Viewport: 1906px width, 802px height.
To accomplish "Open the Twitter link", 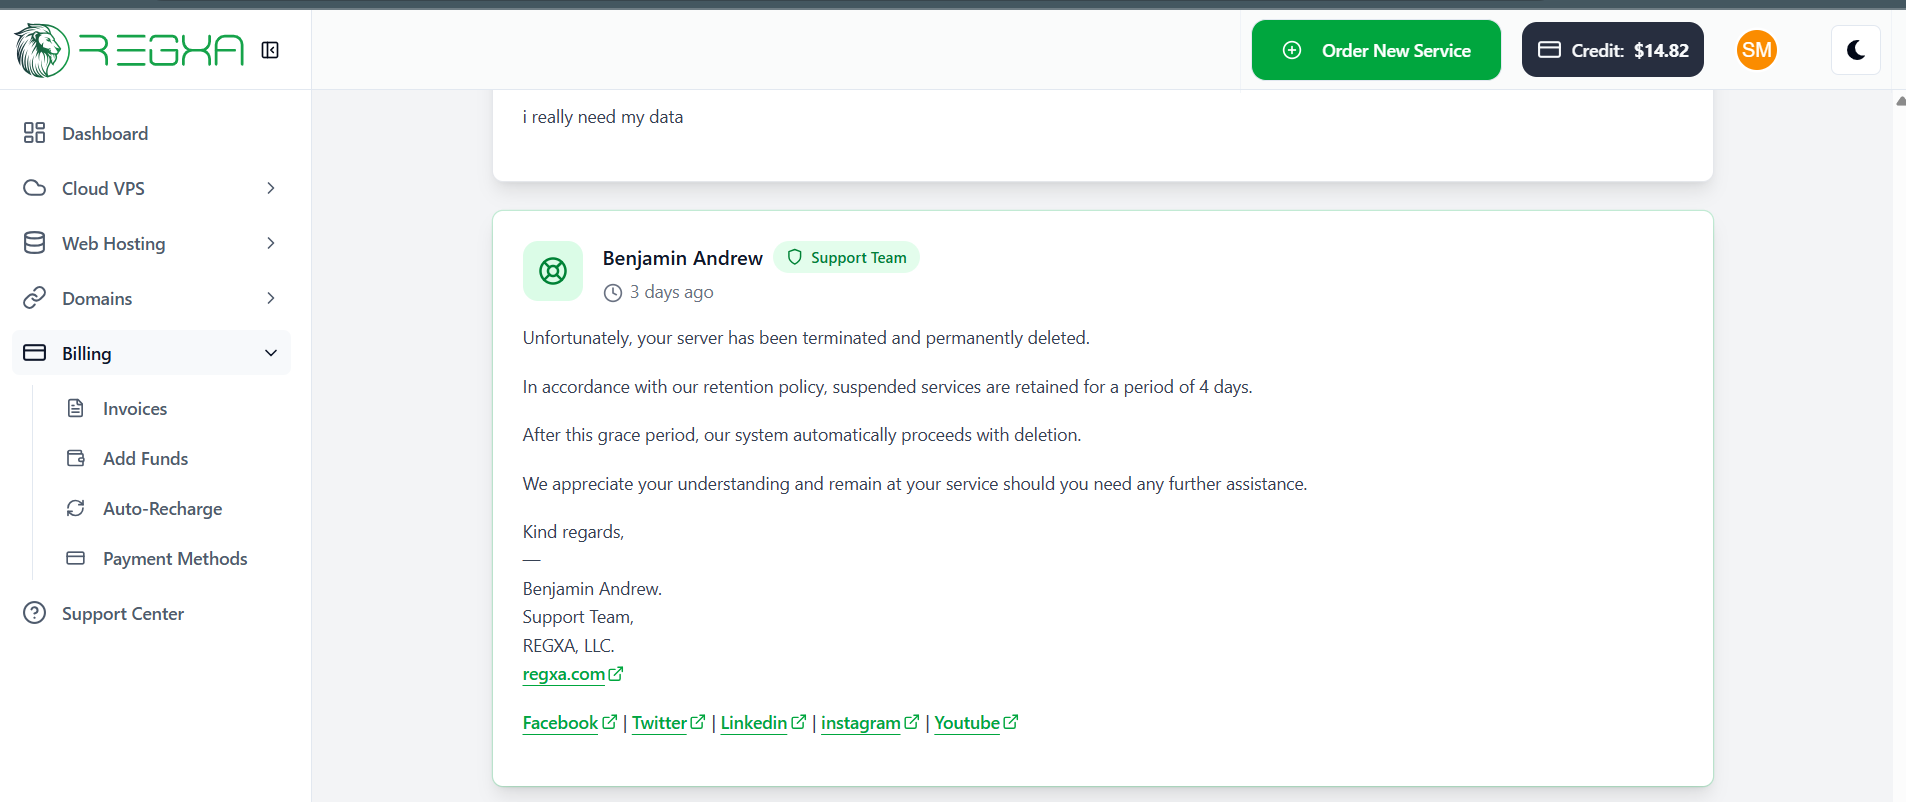I will 660,722.
